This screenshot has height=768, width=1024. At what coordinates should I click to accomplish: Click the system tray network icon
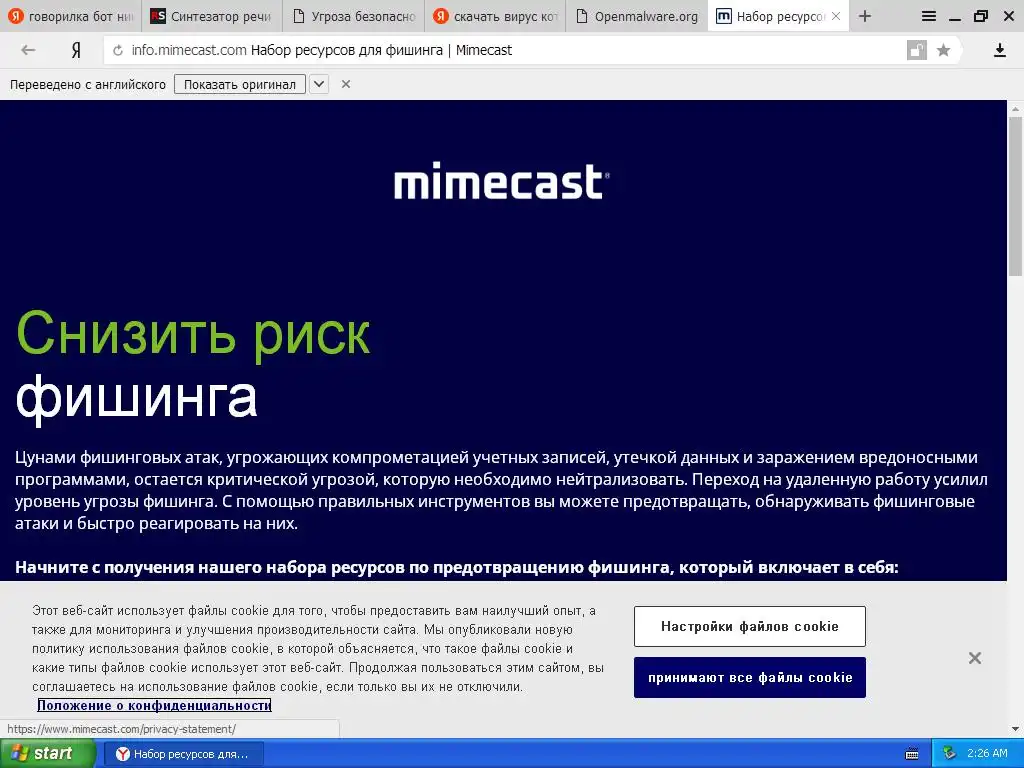click(950, 754)
